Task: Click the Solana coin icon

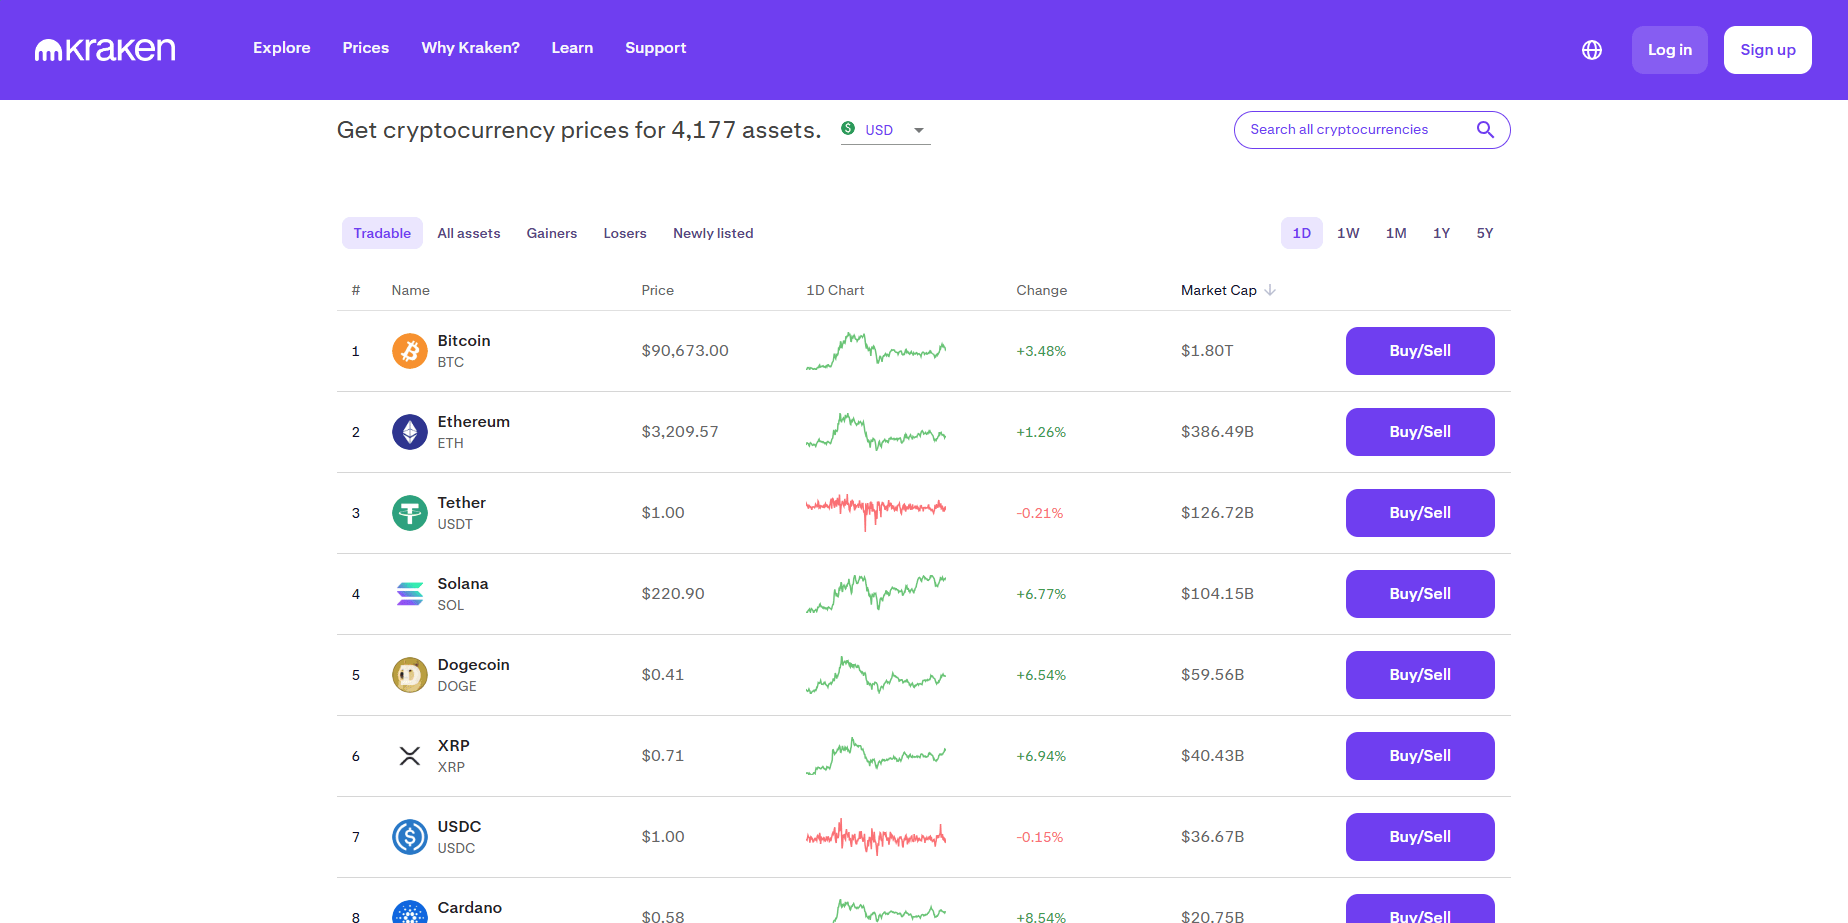Action: click(x=410, y=594)
